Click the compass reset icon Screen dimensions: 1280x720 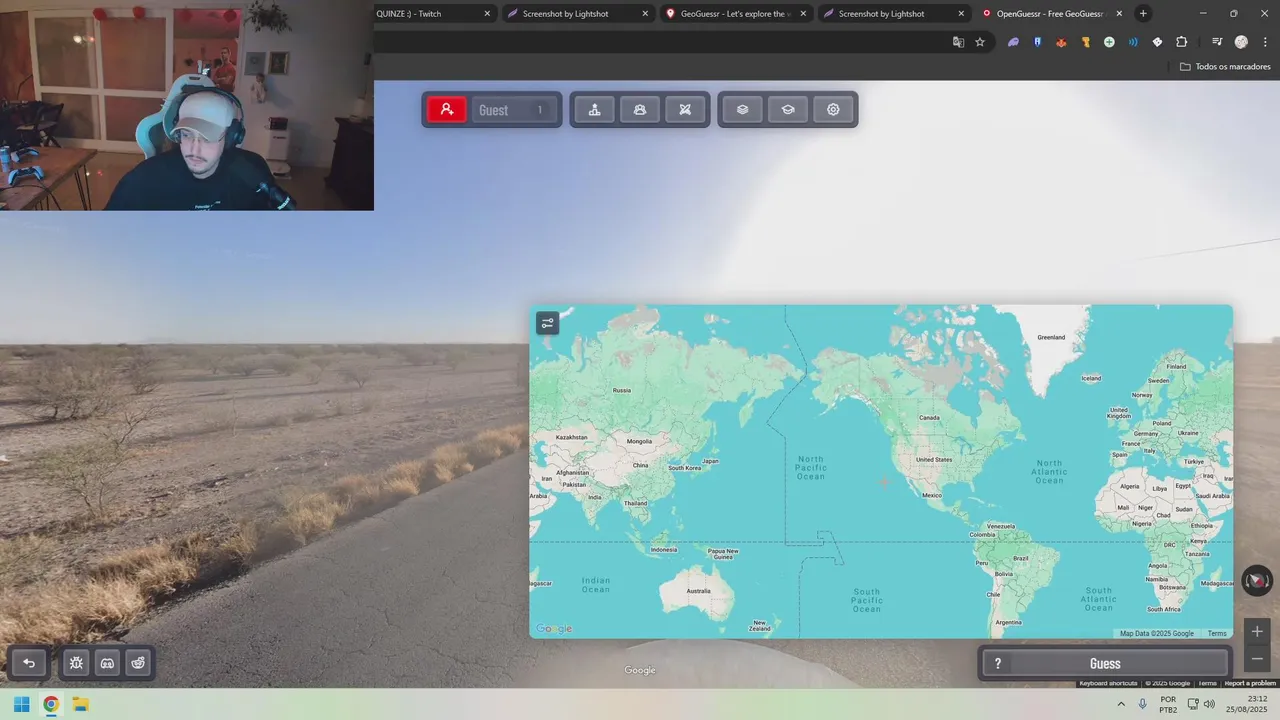coord(1257,580)
